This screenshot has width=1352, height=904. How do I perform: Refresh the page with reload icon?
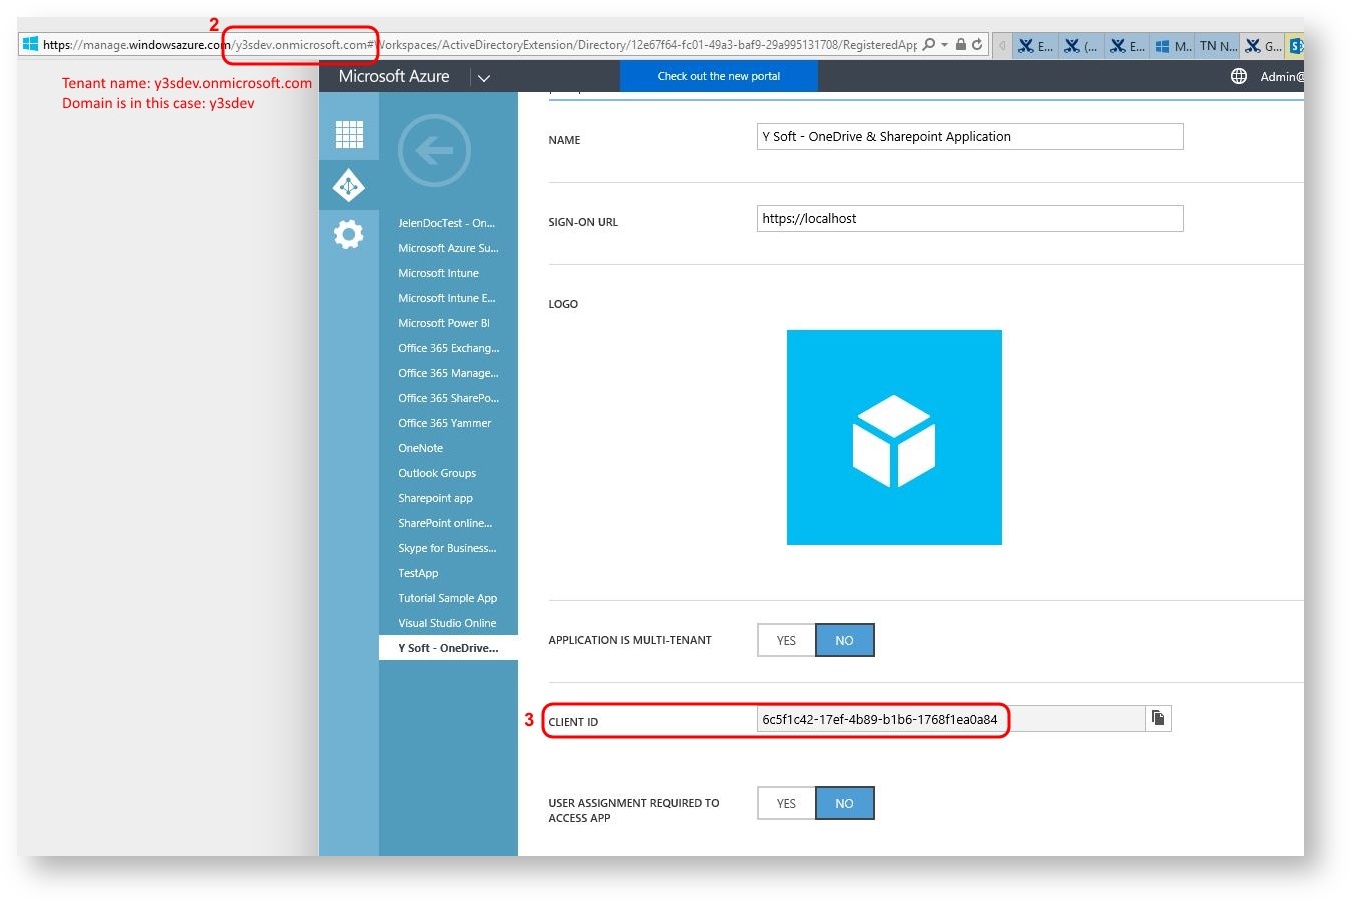coord(977,45)
